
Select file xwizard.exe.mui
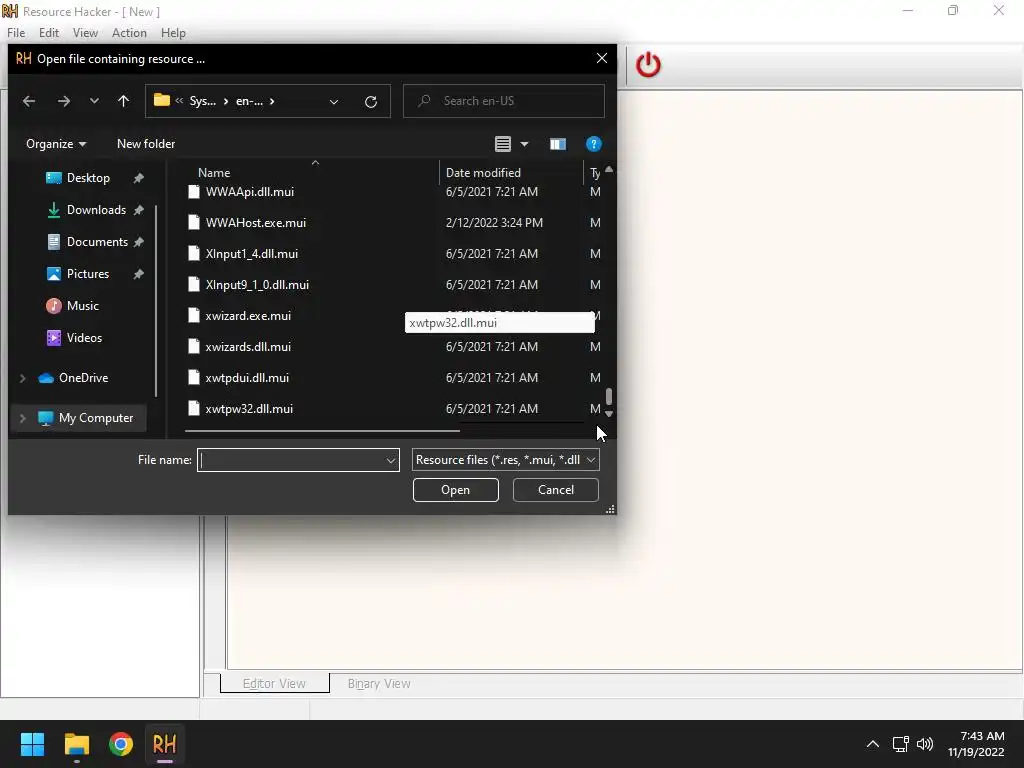pos(248,315)
